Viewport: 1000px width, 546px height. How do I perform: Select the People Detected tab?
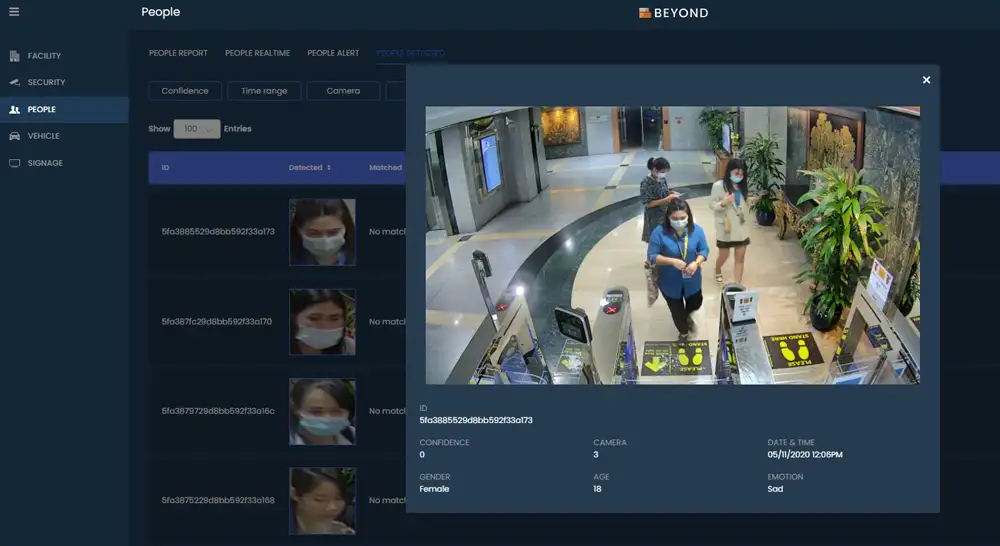pos(410,53)
